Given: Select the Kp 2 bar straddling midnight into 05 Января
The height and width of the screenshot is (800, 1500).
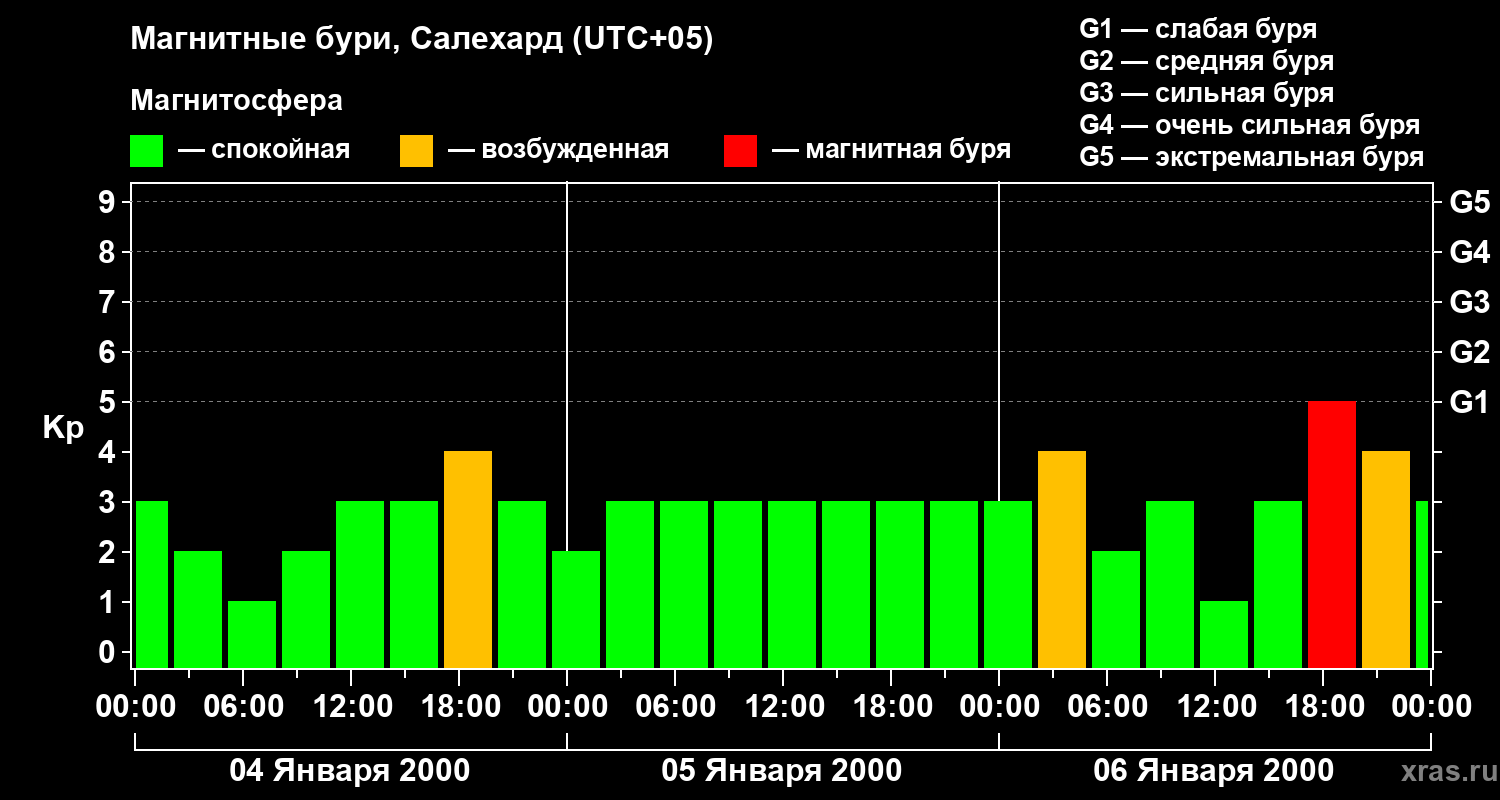Looking at the screenshot, I should click(576, 610).
